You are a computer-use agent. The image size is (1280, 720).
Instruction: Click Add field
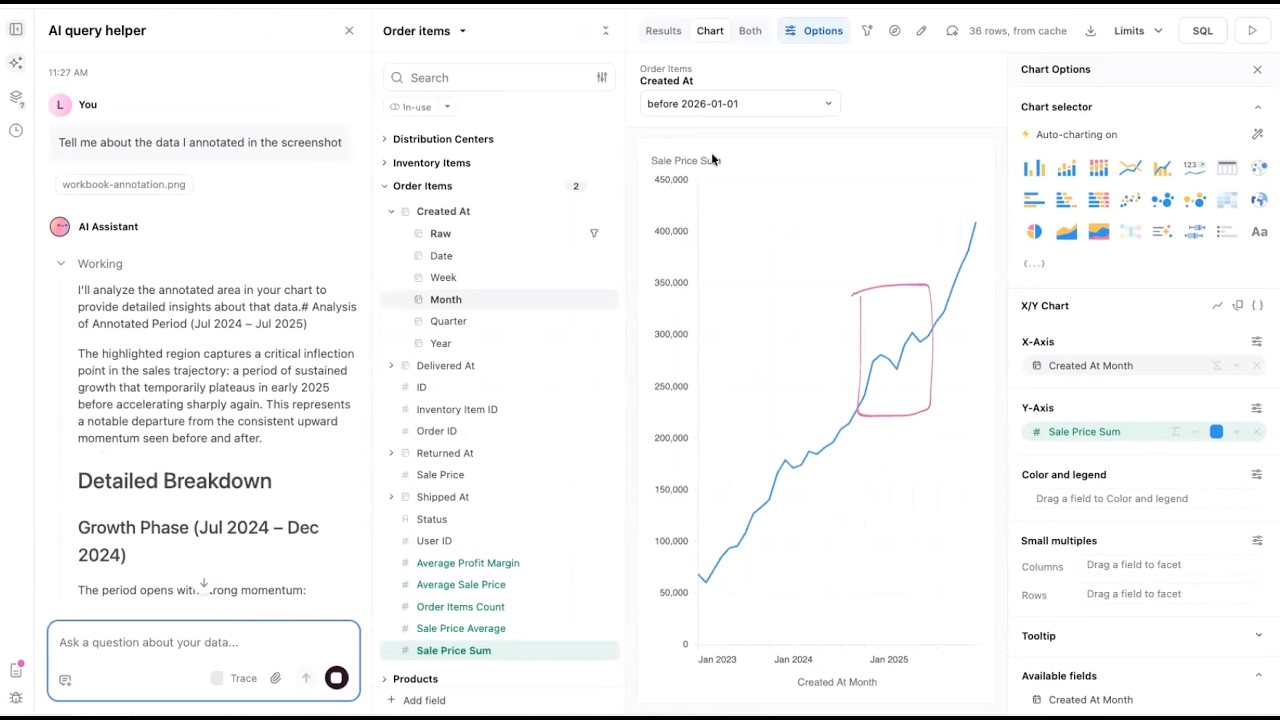tap(416, 700)
